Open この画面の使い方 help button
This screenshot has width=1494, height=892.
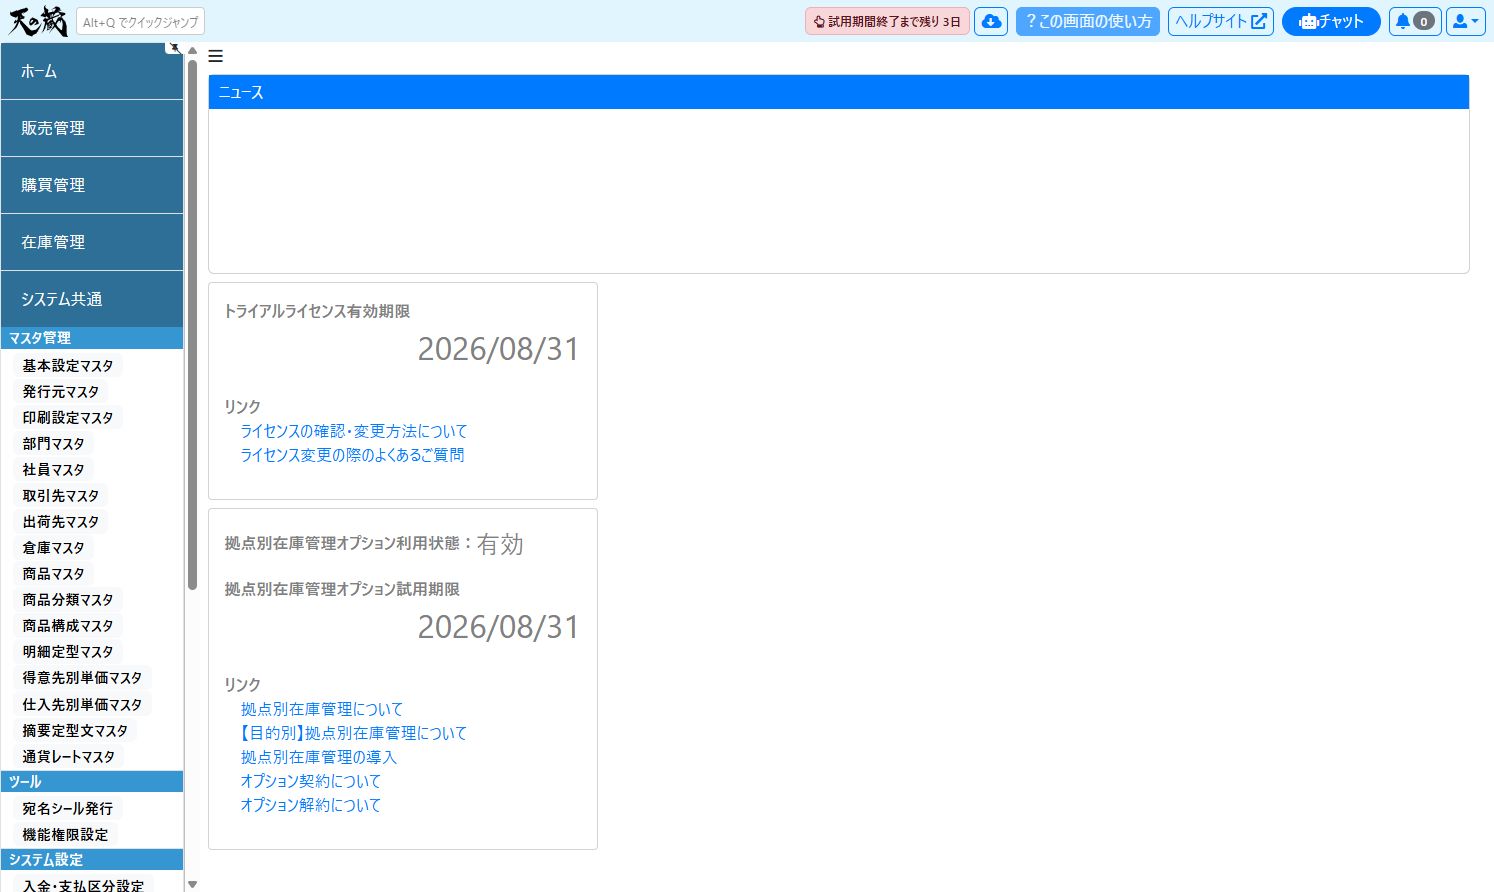point(1088,21)
